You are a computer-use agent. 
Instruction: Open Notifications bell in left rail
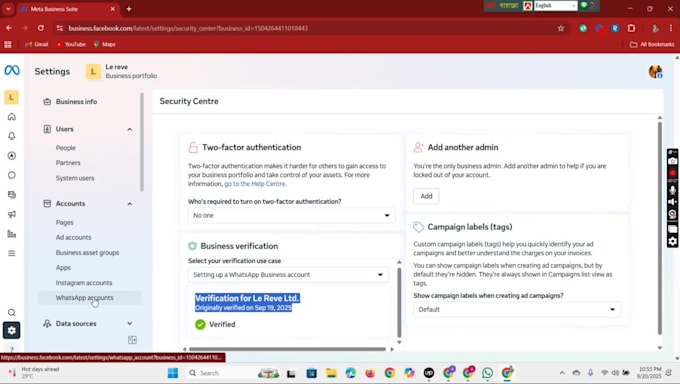pyautogui.click(x=12, y=136)
